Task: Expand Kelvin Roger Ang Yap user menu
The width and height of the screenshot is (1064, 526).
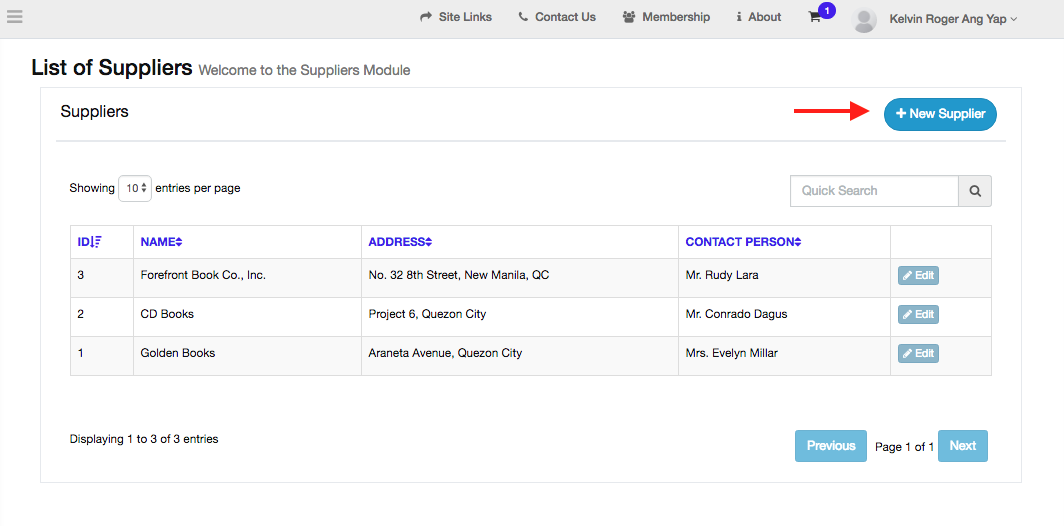Action: pos(952,19)
